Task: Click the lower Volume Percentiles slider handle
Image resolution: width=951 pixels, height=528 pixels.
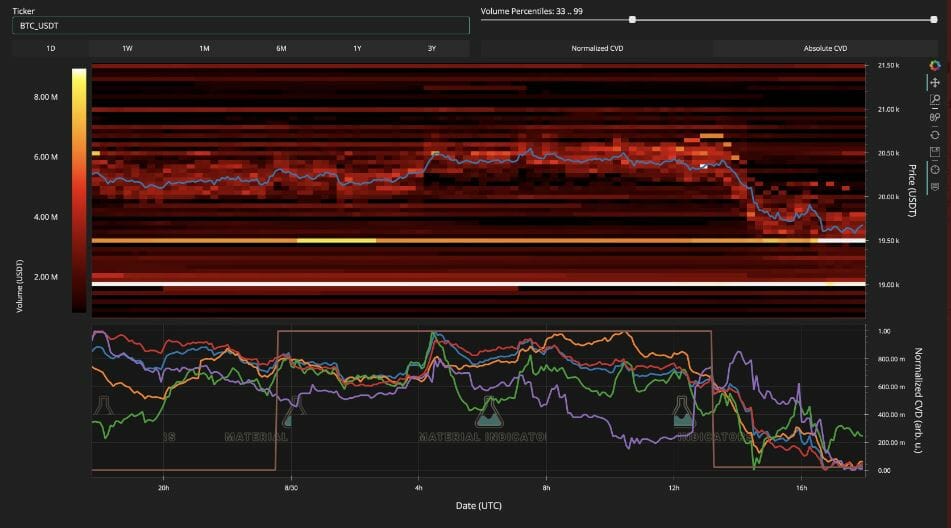Action: [632, 19]
